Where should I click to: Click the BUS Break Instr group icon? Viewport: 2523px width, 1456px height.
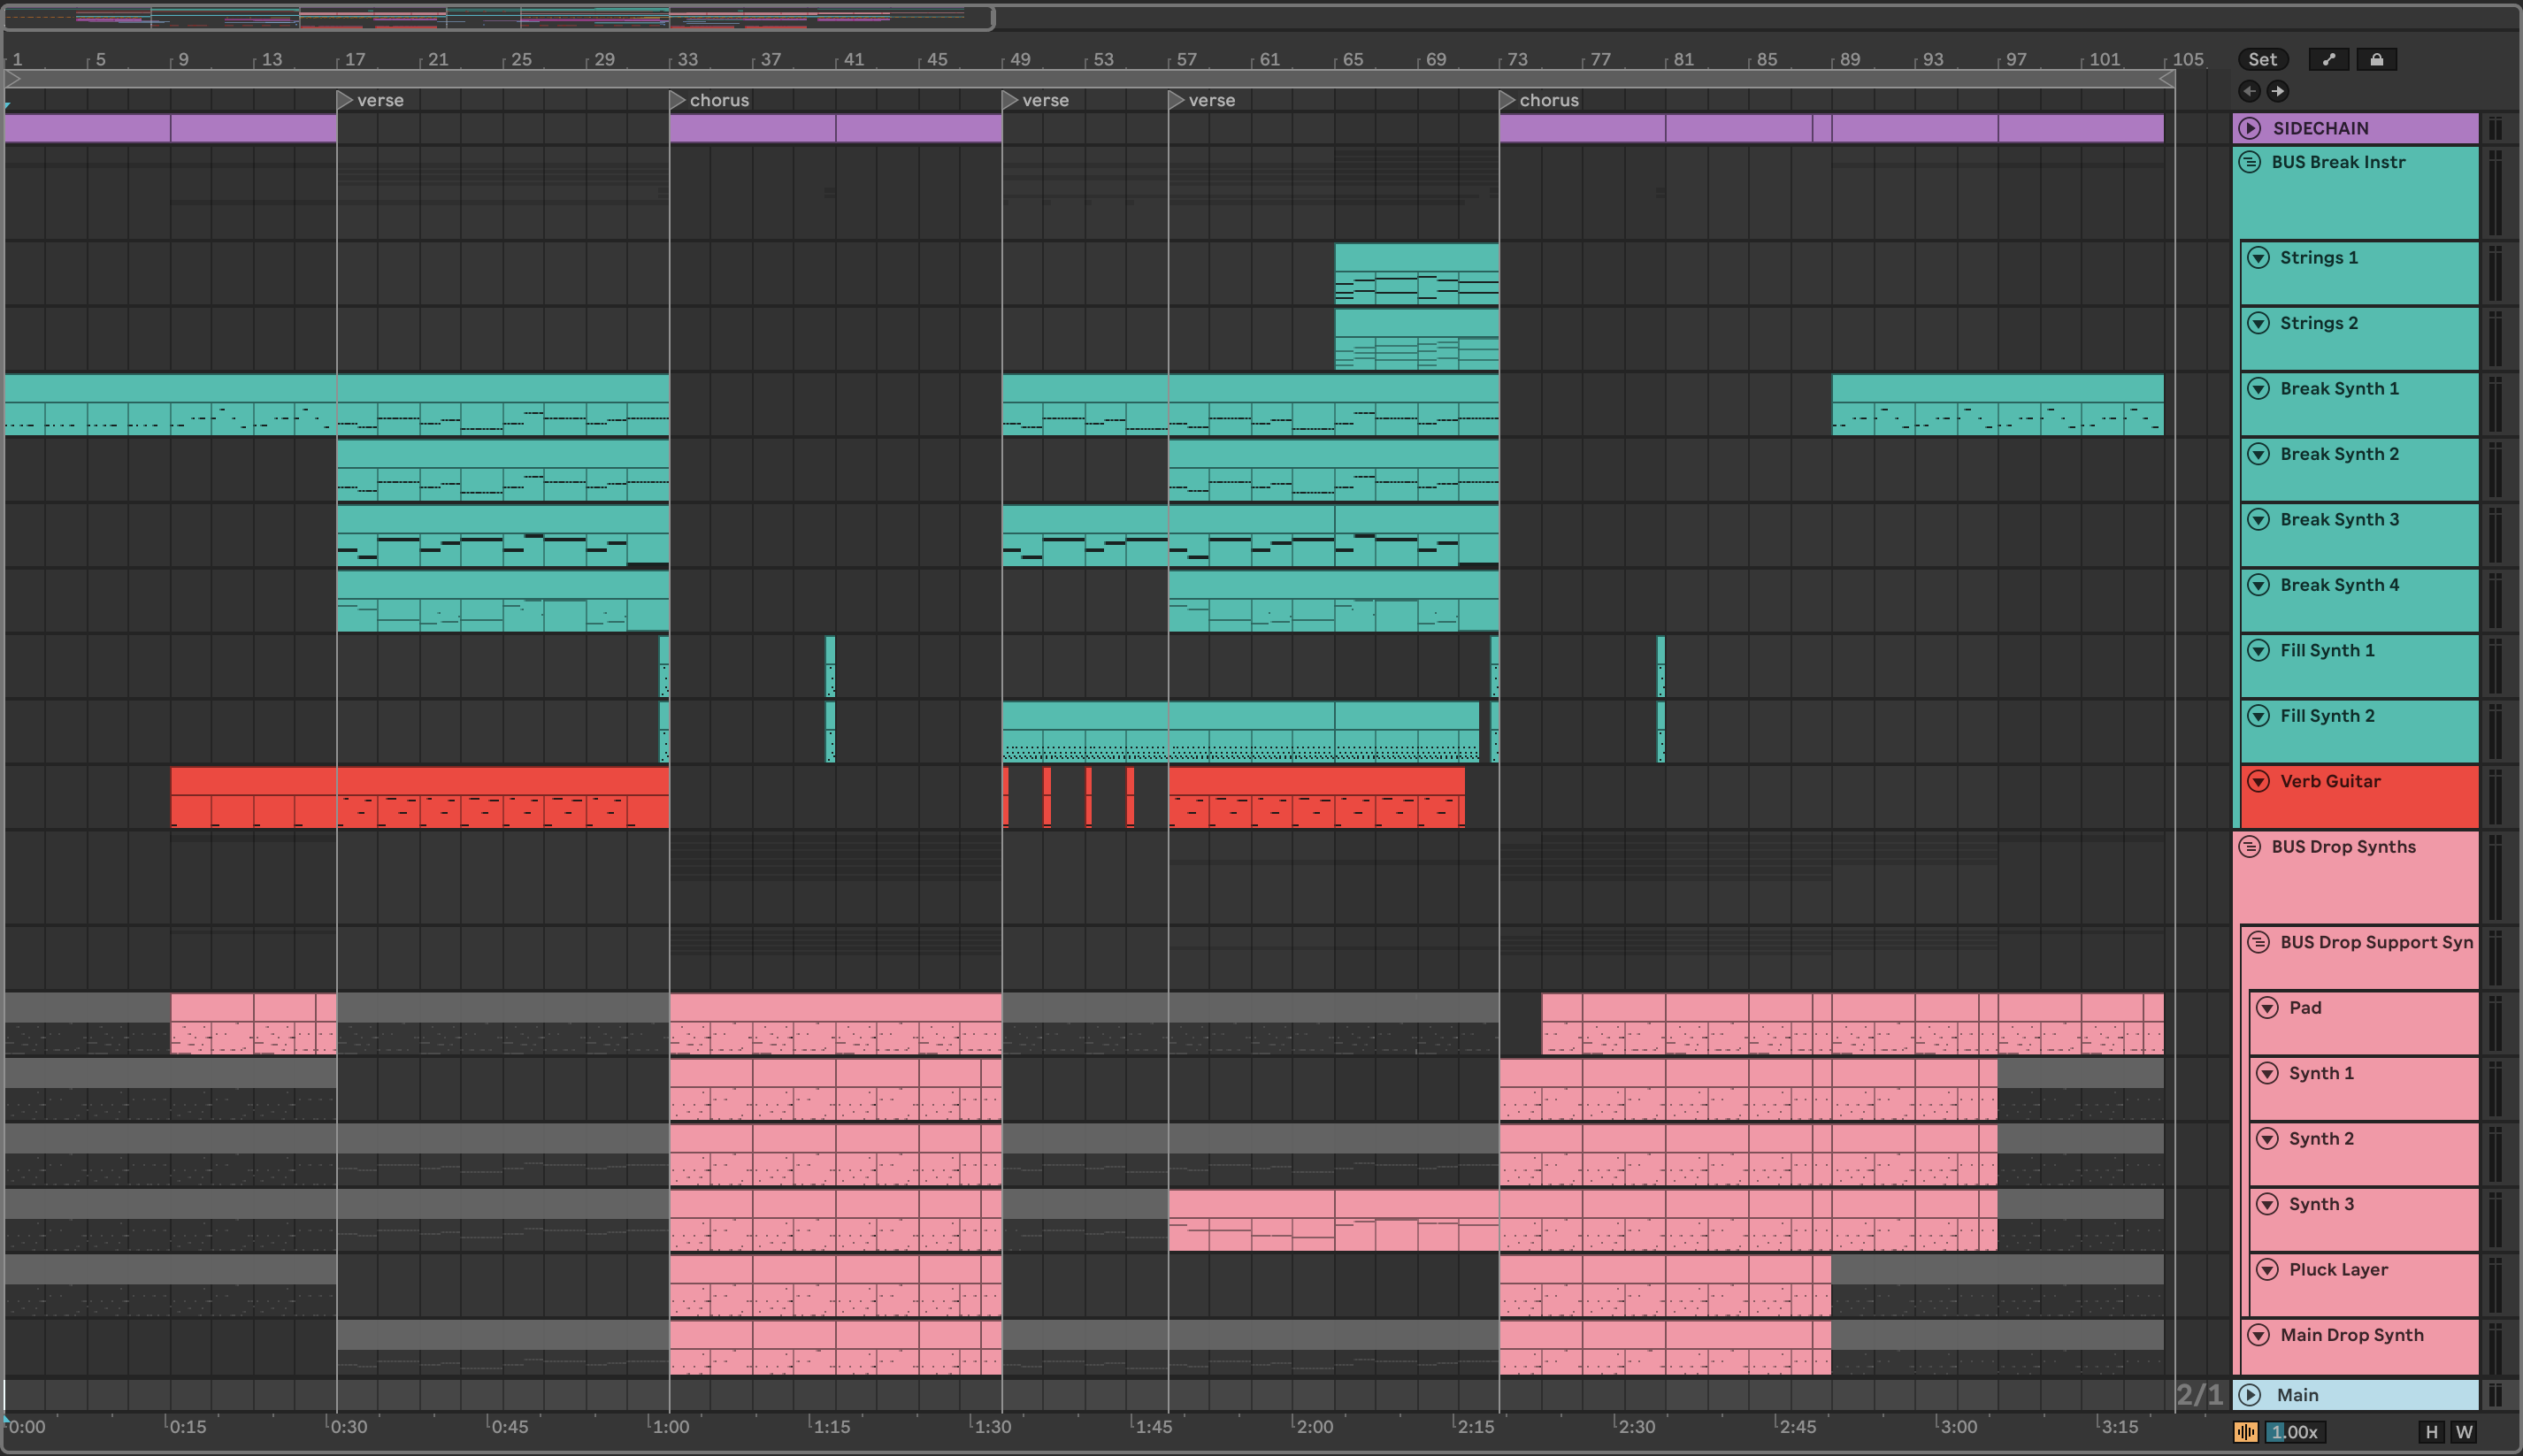pyautogui.click(x=2250, y=162)
